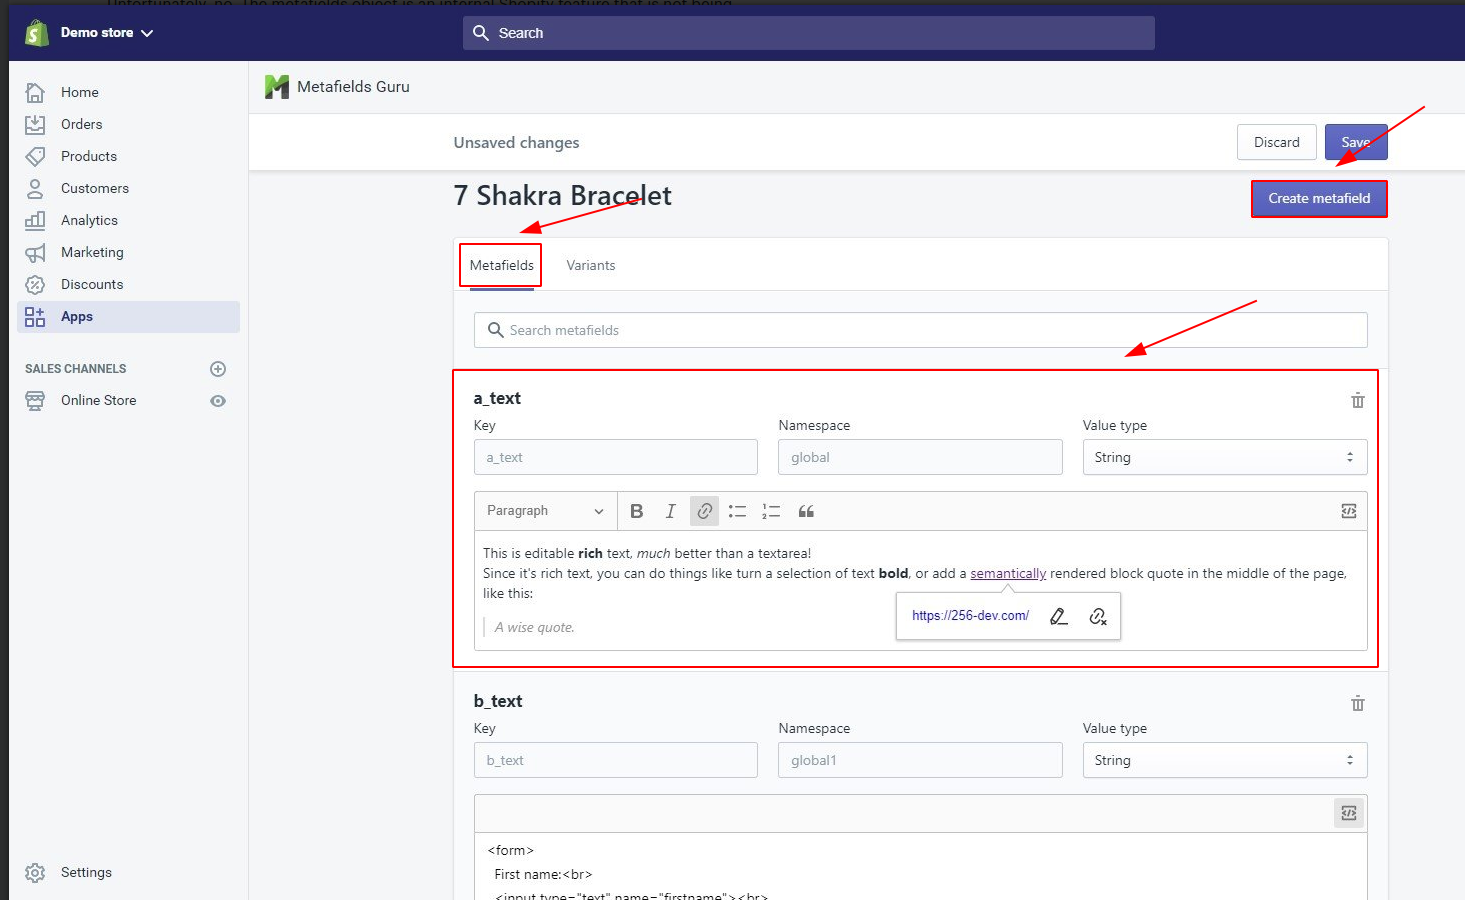Open Orders in sidebar

(x=82, y=124)
